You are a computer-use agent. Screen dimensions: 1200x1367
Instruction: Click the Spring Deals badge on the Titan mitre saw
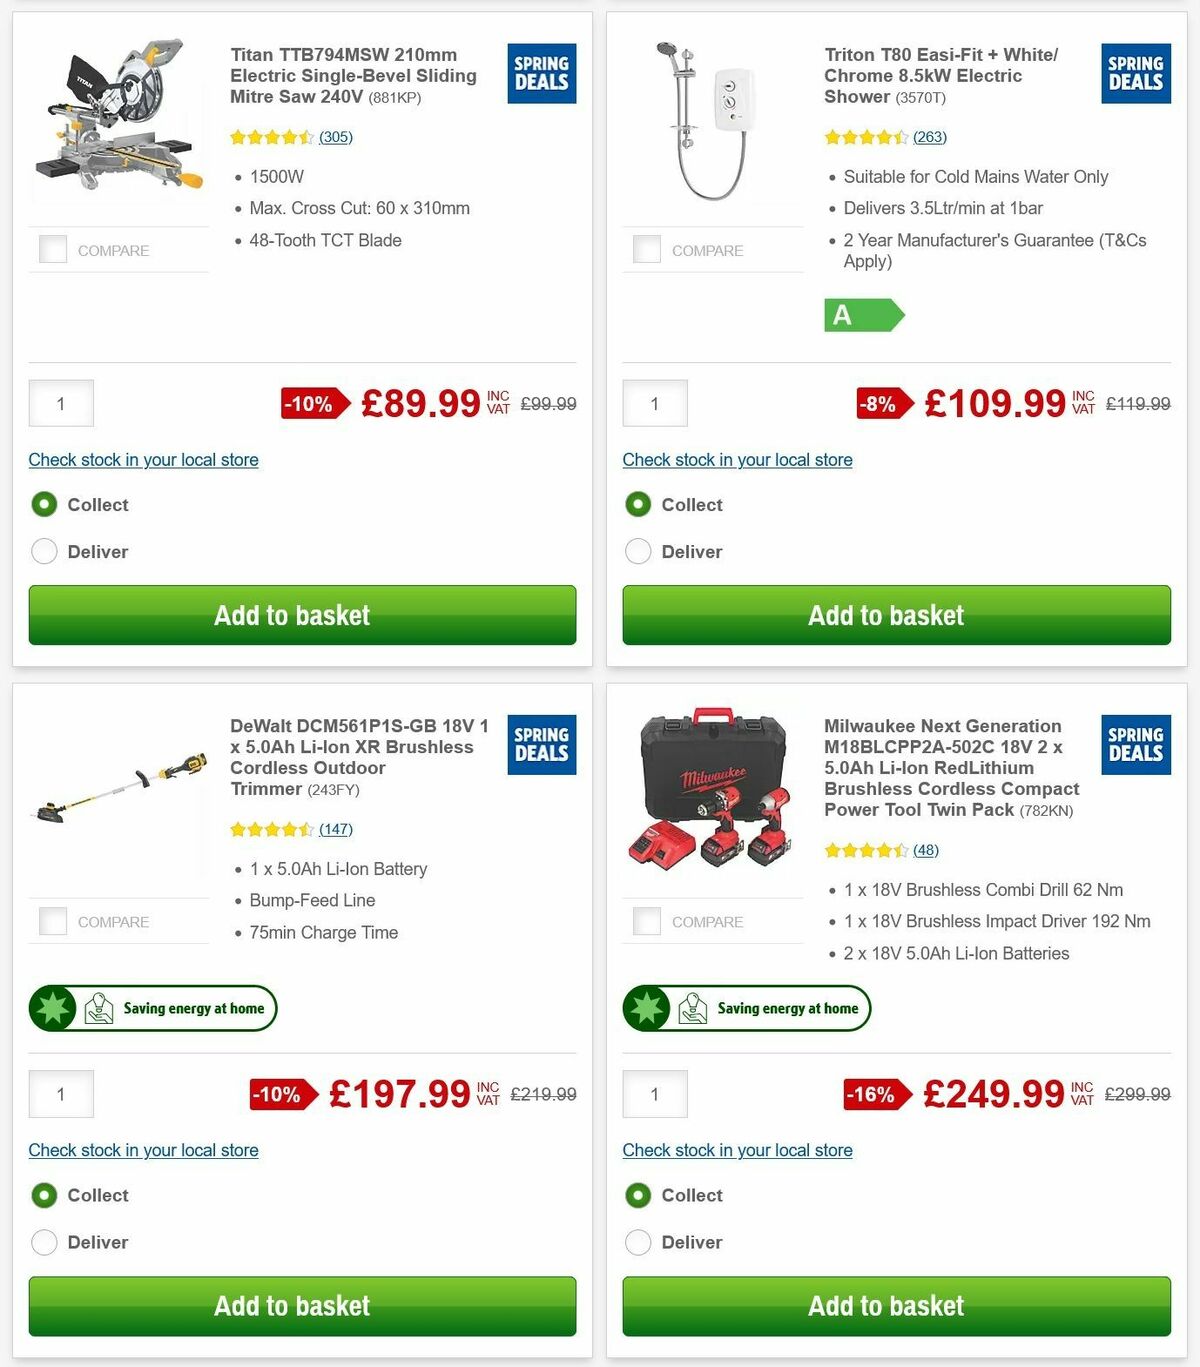(x=540, y=73)
